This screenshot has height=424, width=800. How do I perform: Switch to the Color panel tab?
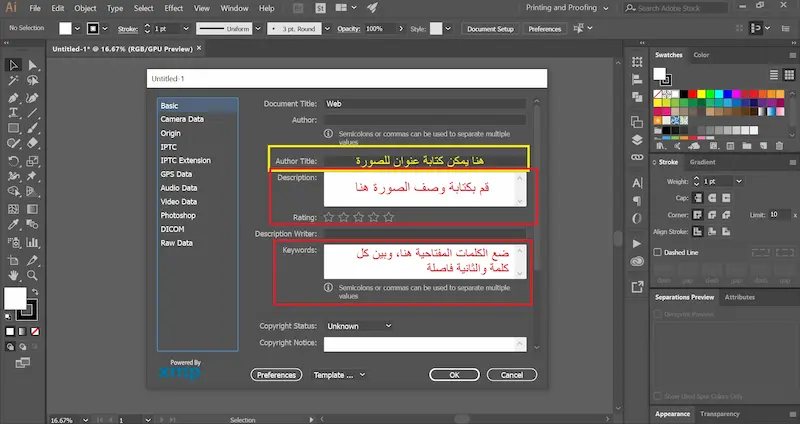(701, 55)
